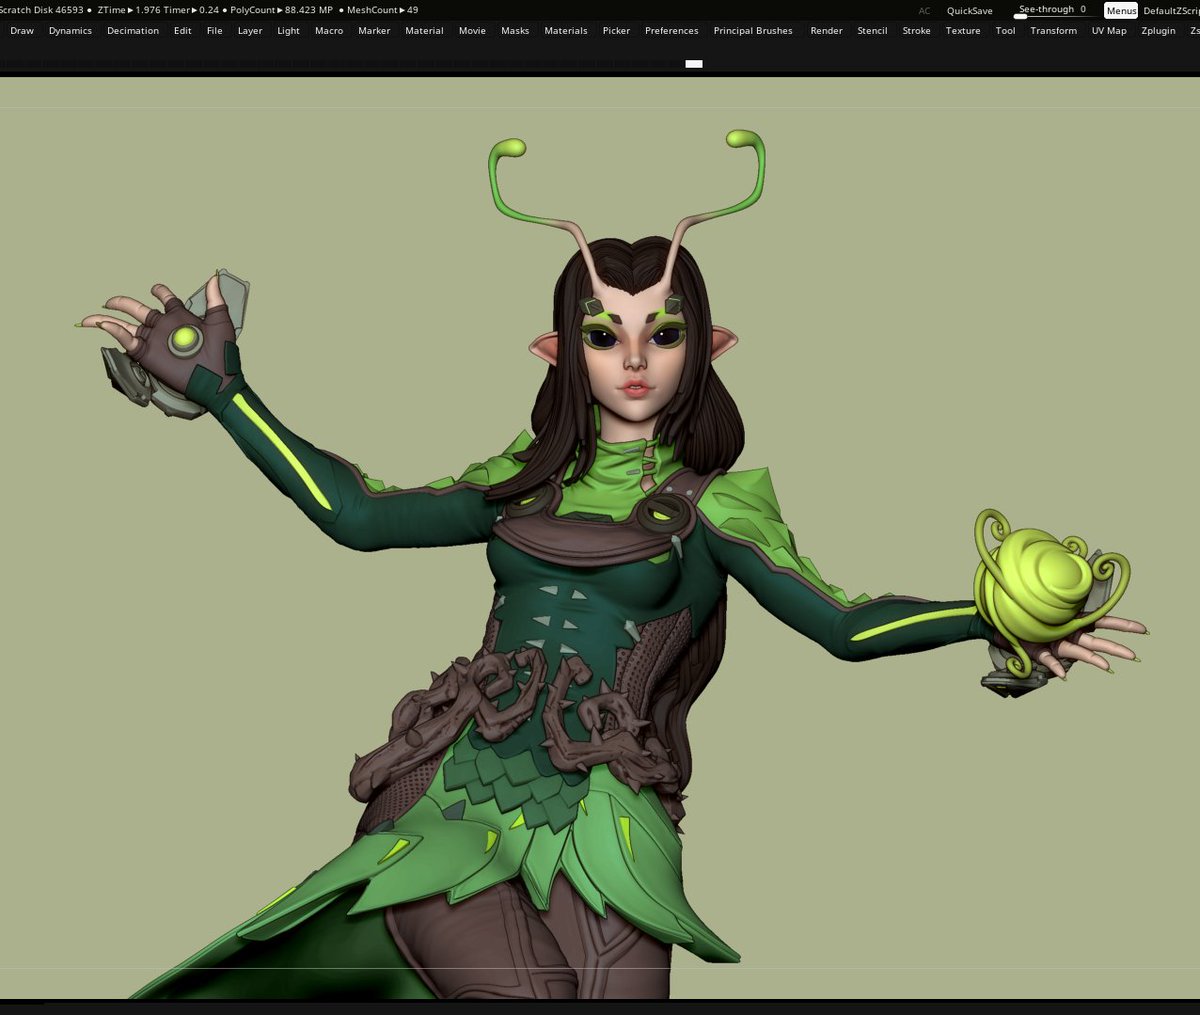This screenshot has height=1015, width=1200.
Task: Open the Marker menu
Action: click(375, 31)
